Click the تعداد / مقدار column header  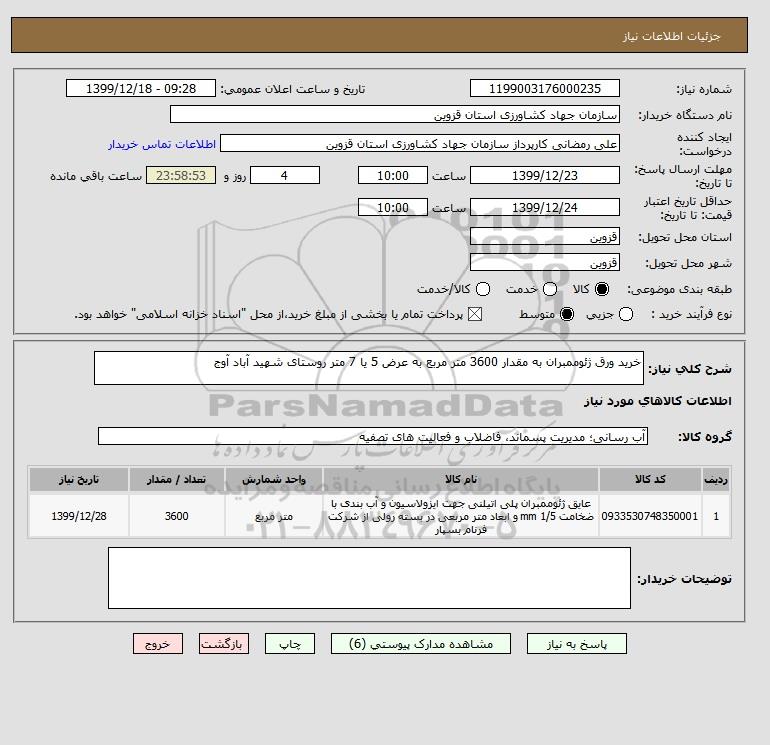pos(177,479)
